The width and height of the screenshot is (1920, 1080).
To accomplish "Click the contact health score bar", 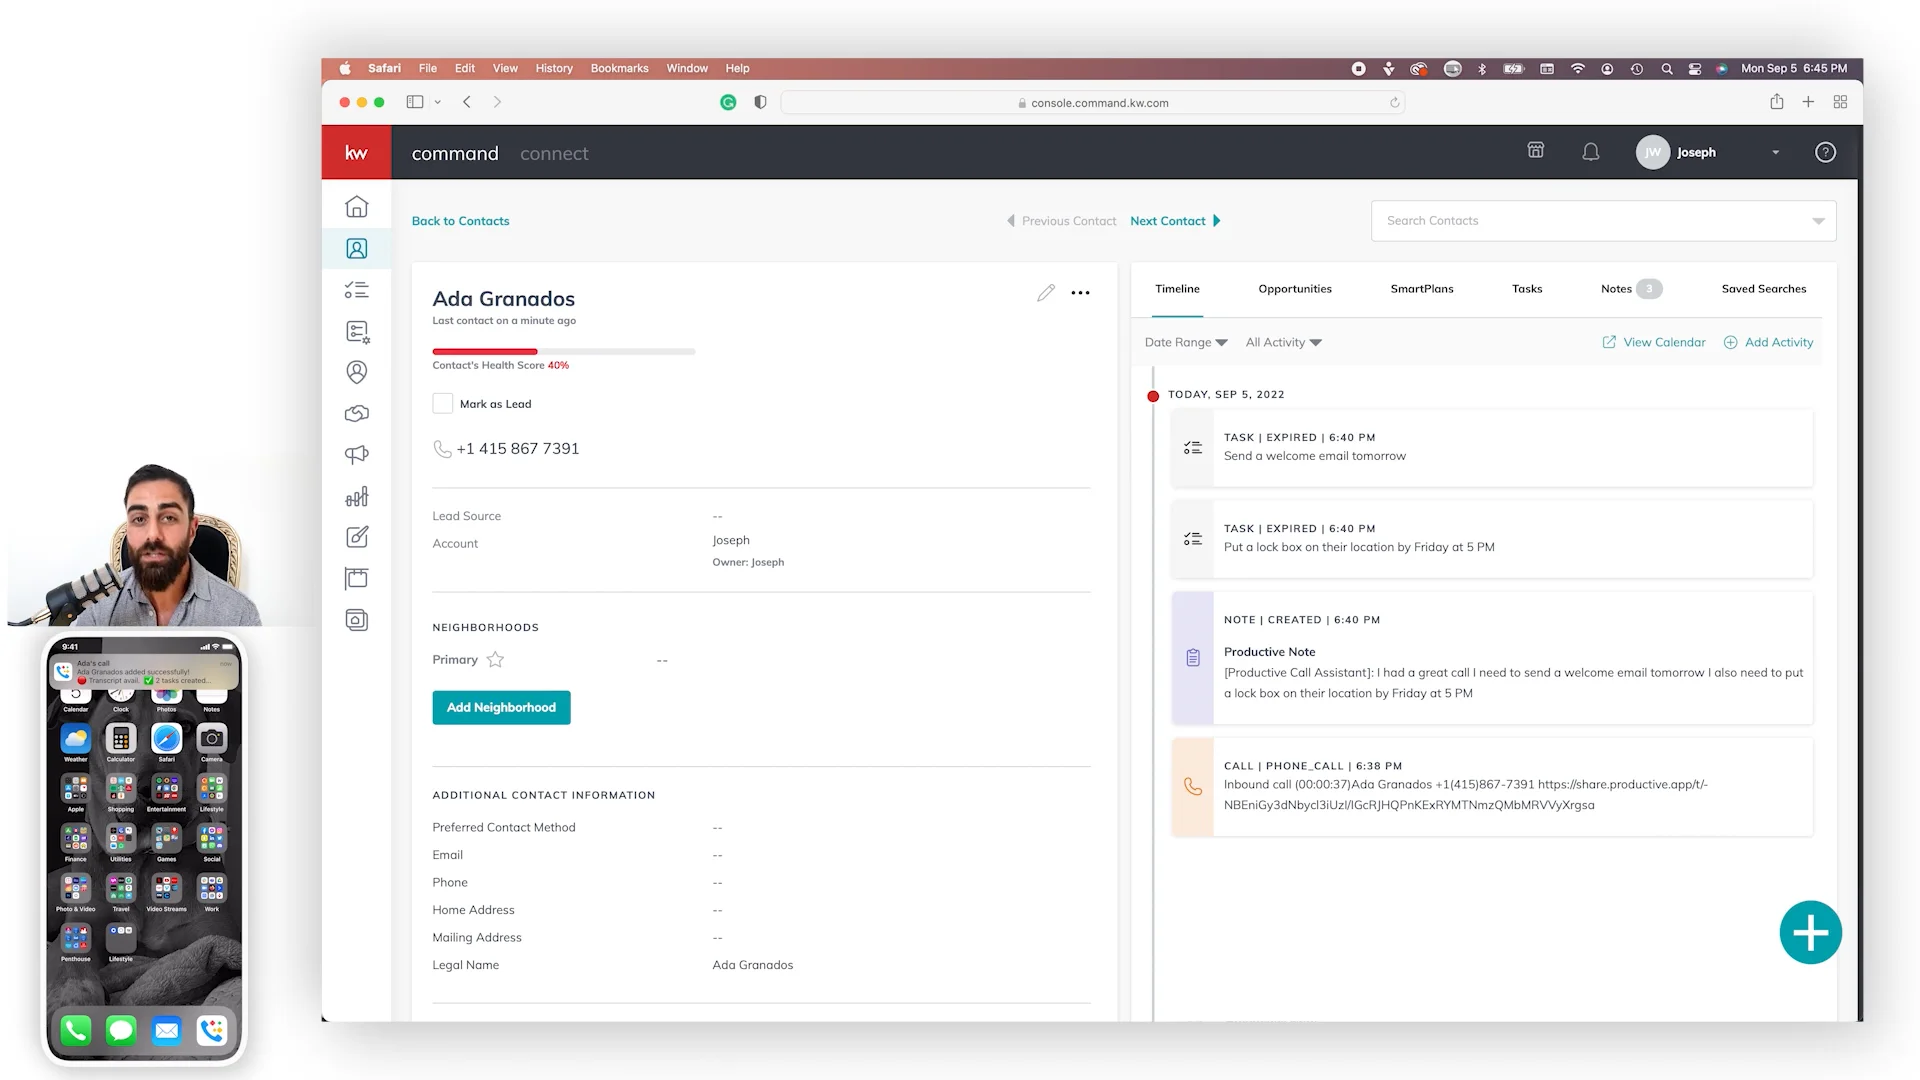I will (563, 352).
